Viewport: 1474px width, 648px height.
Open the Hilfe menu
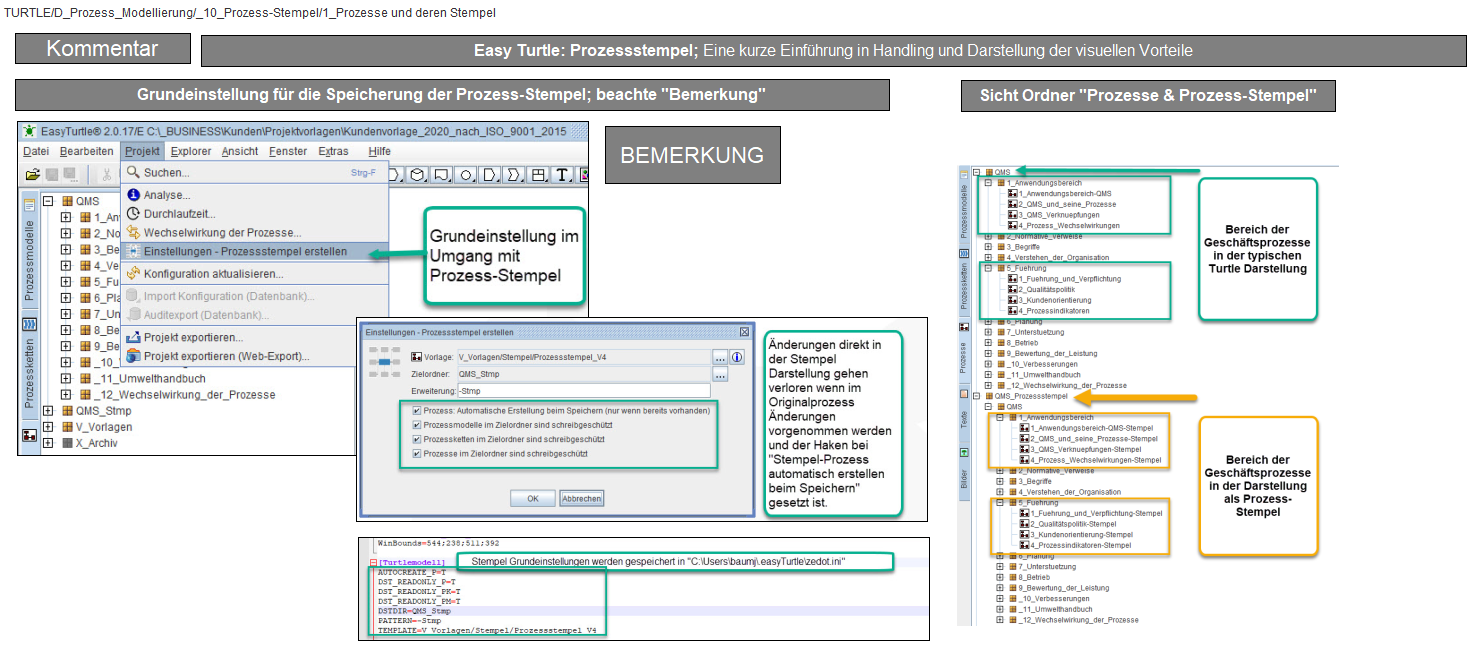pyautogui.click(x=379, y=151)
